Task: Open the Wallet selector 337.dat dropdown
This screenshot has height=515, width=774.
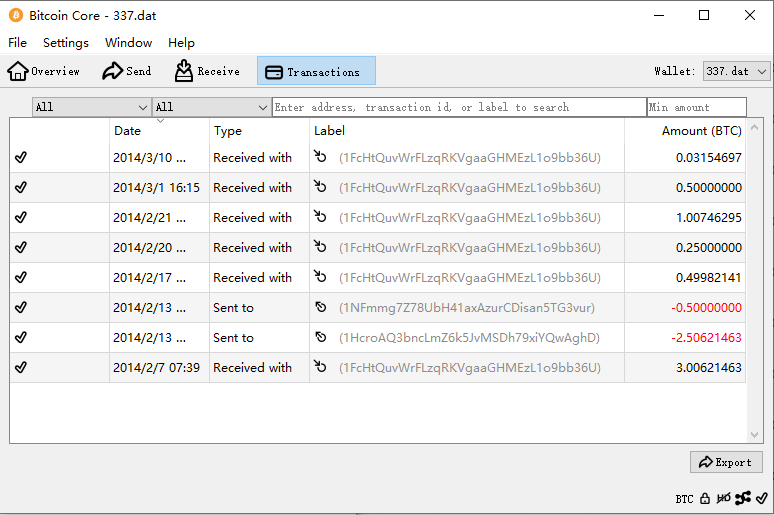Action: [736, 72]
